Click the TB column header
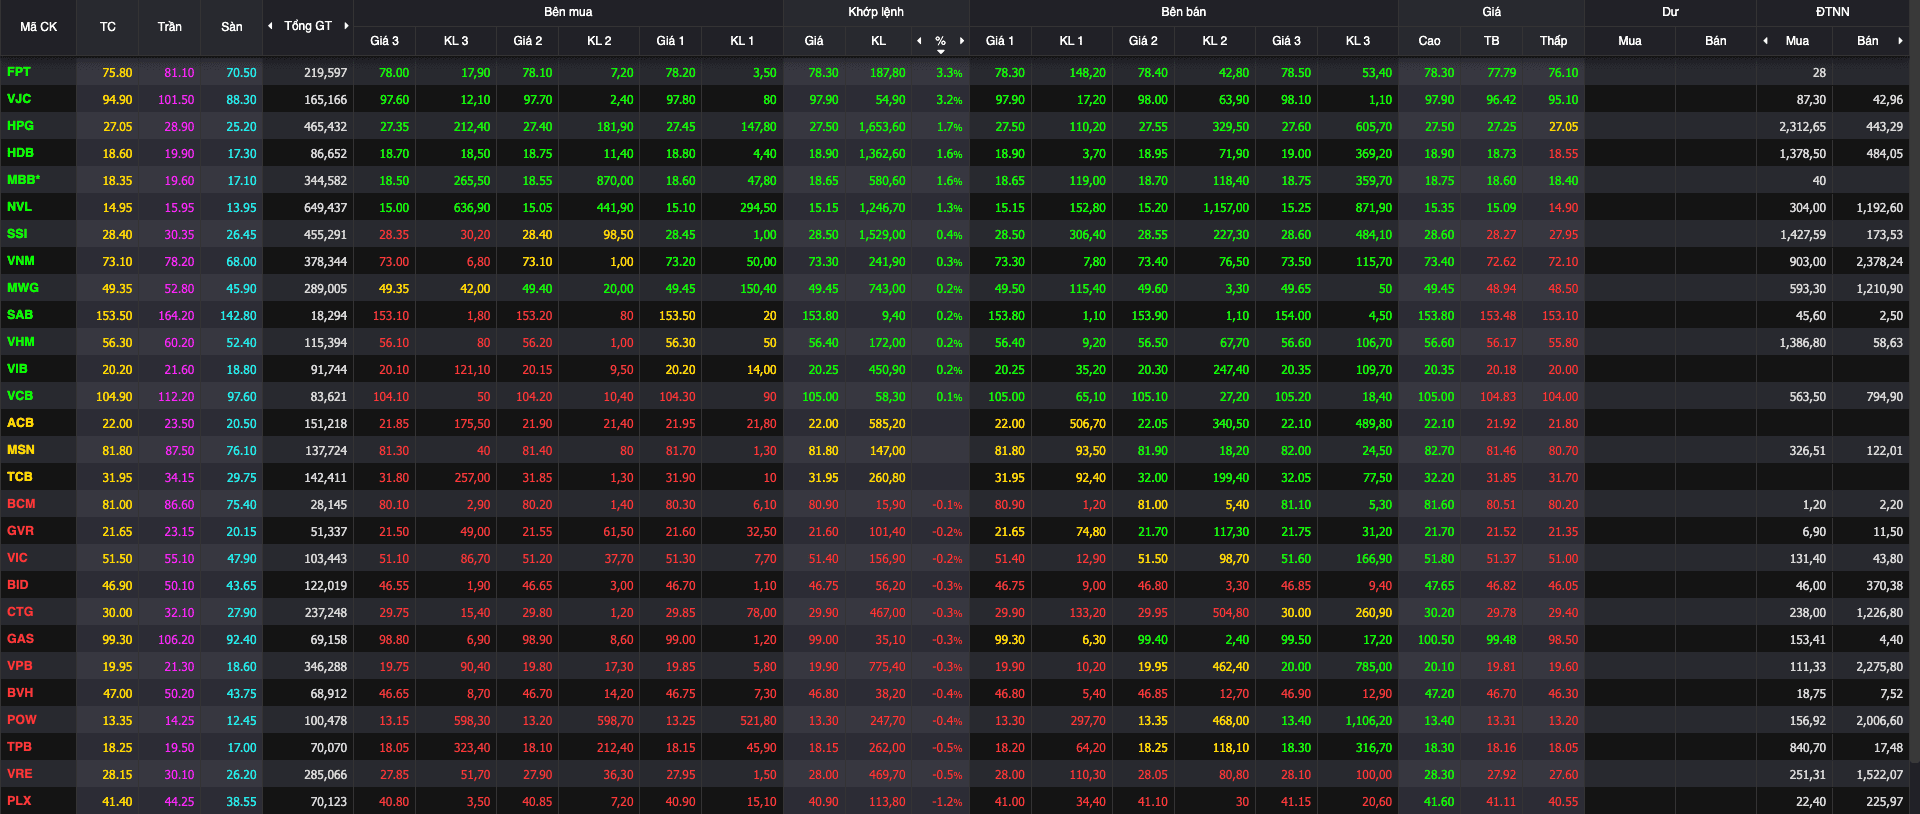 1492,41
